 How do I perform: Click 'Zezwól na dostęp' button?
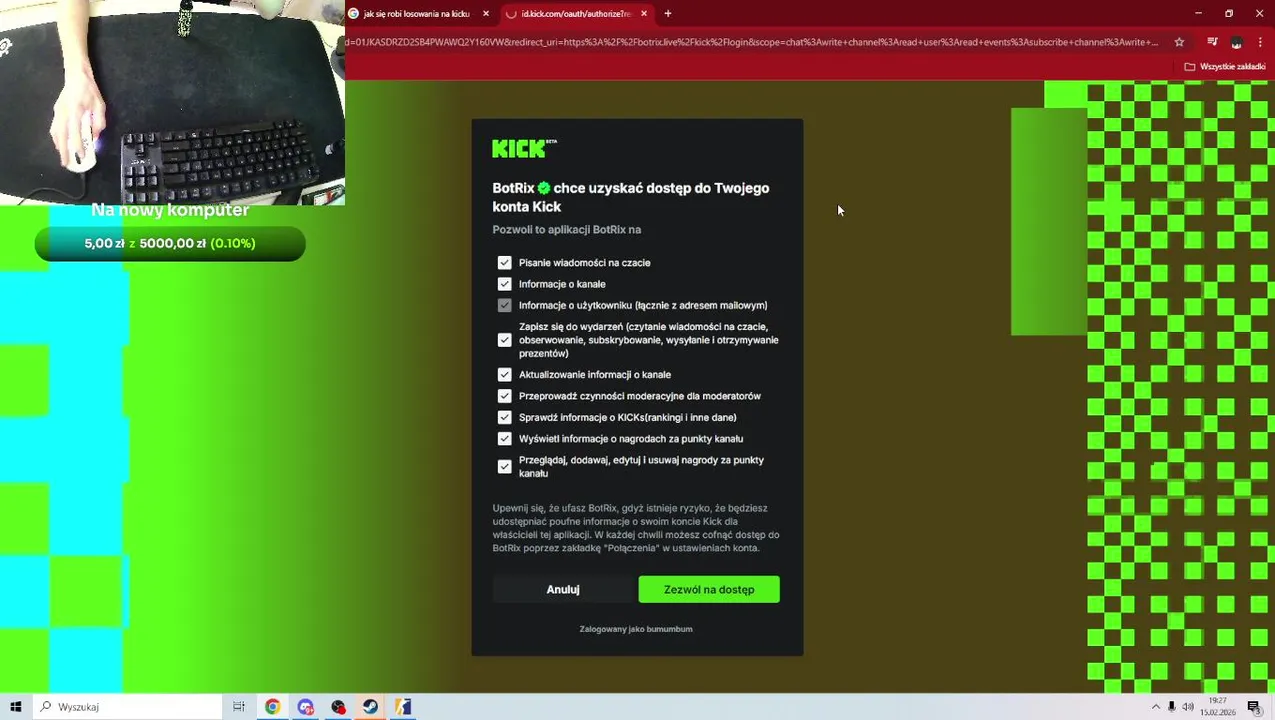tap(709, 589)
